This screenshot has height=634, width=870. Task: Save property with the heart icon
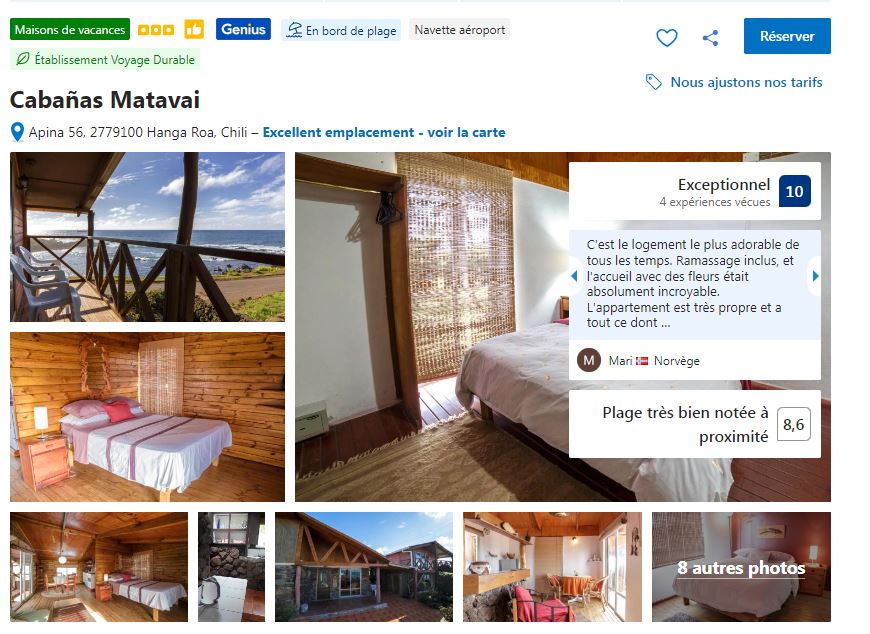click(x=666, y=38)
